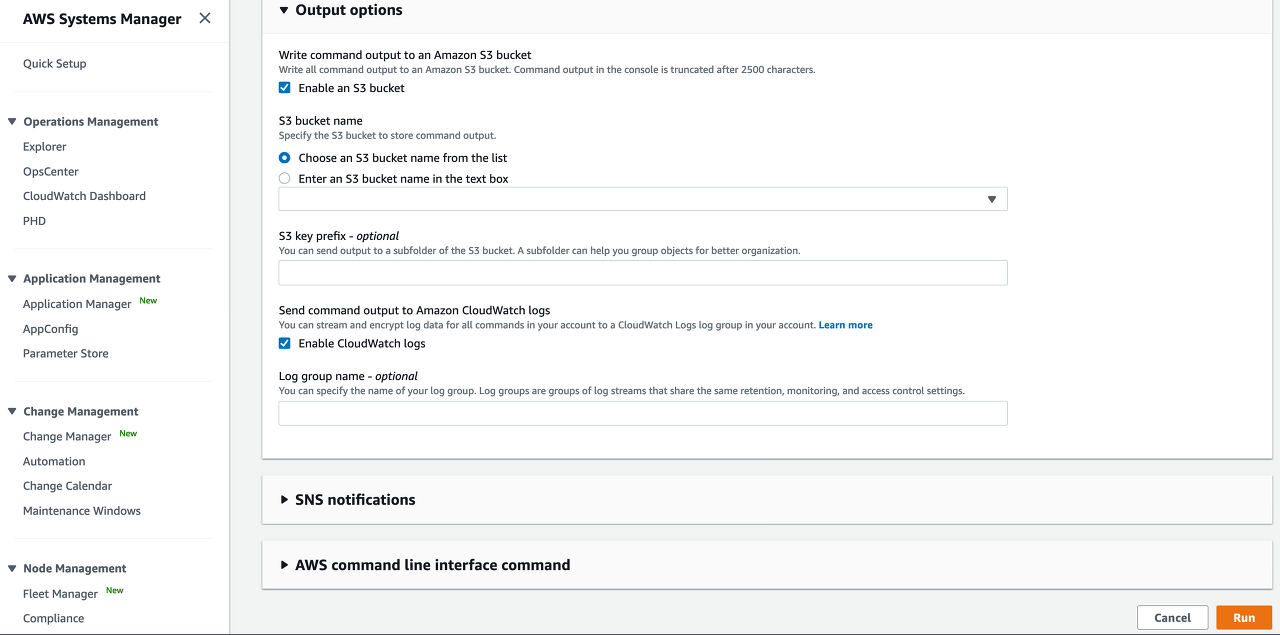Open the S3 bucket name dropdown
This screenshot has height=635, width=1280.
coord(642,199)
